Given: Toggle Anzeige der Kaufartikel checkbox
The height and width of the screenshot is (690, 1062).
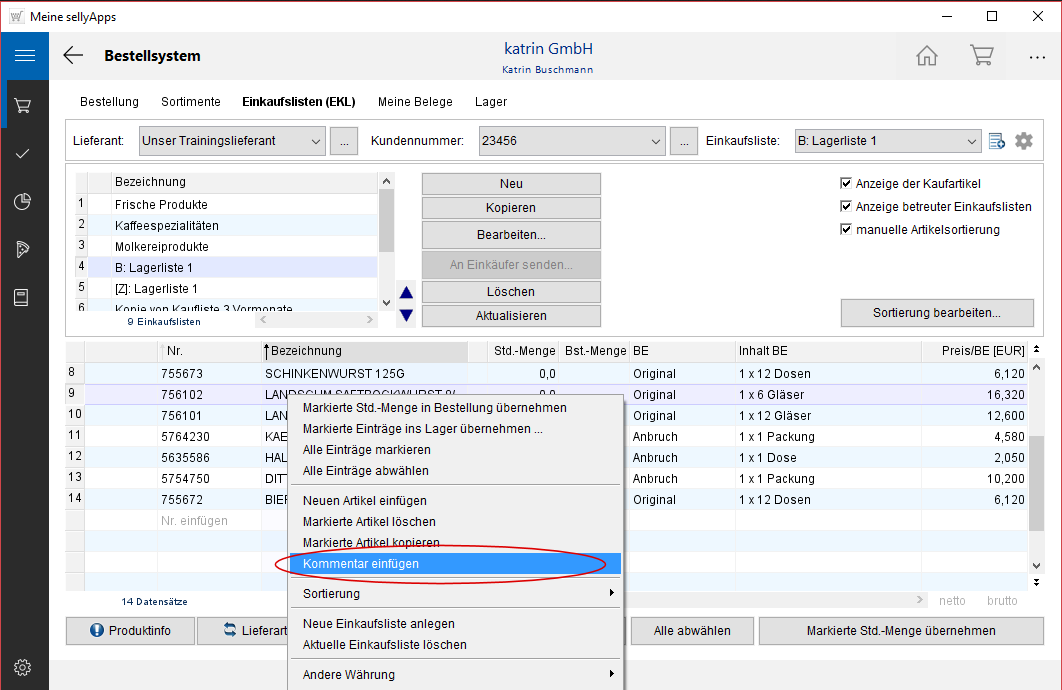Looking at the screenshot, I should tap(846, 184).
